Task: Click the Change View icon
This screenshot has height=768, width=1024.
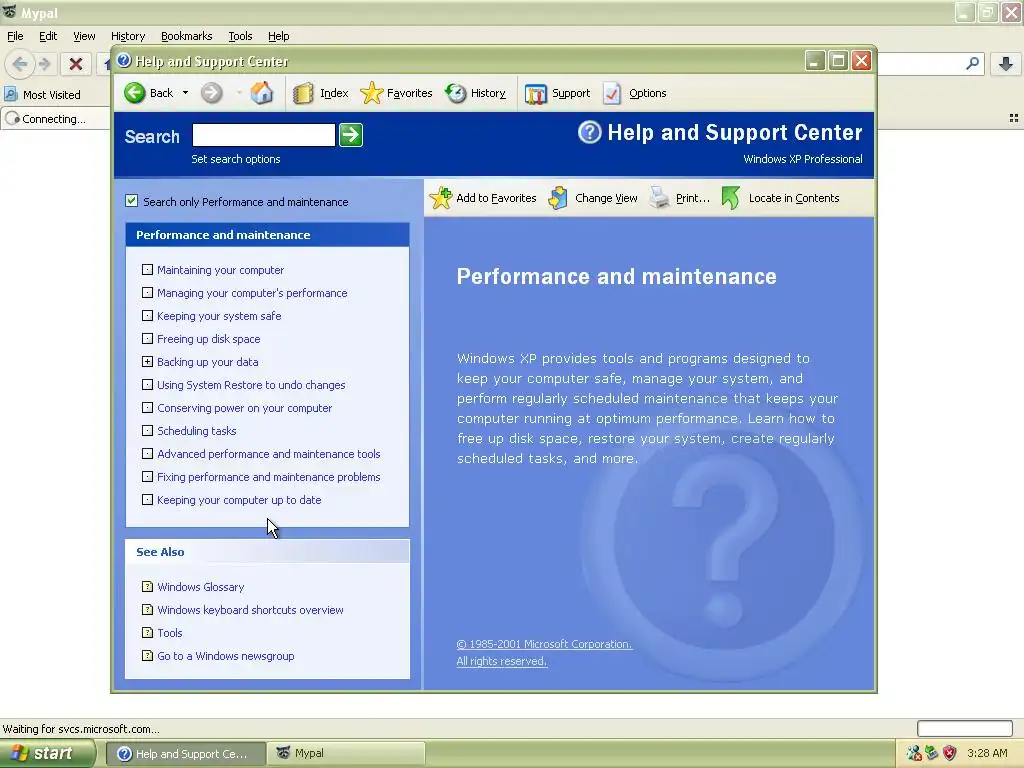Action: point(558,198)
